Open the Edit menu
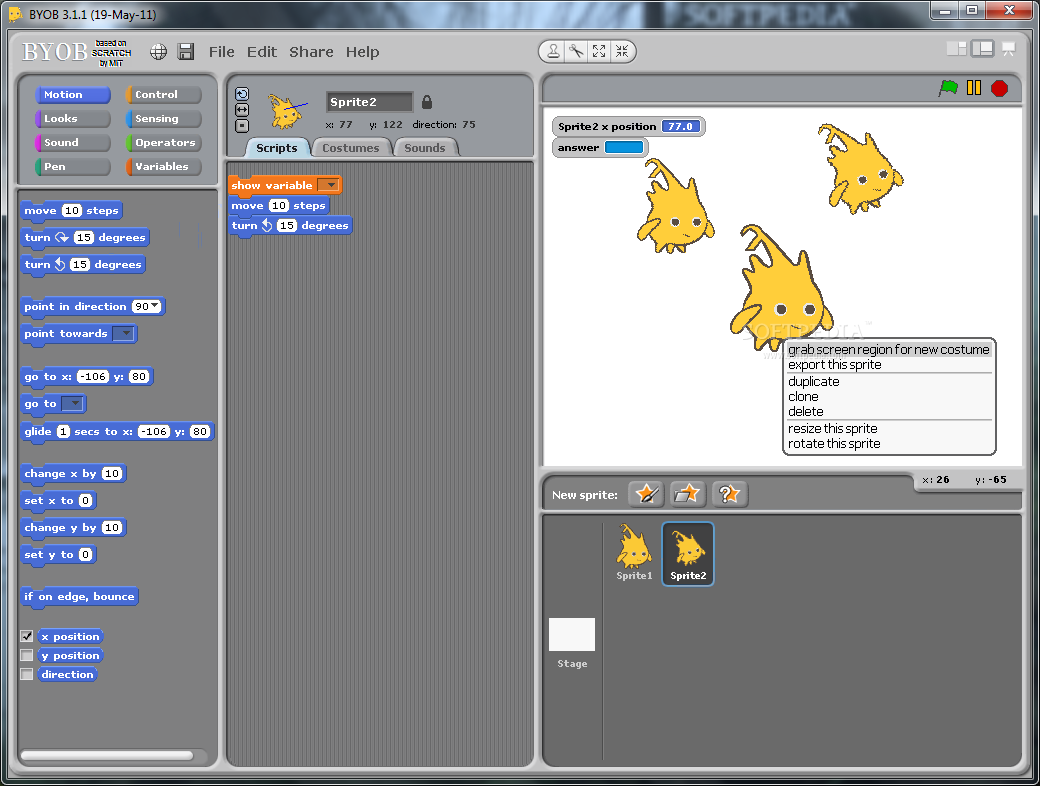1040x786 pixels. click(x=262, y=52)
